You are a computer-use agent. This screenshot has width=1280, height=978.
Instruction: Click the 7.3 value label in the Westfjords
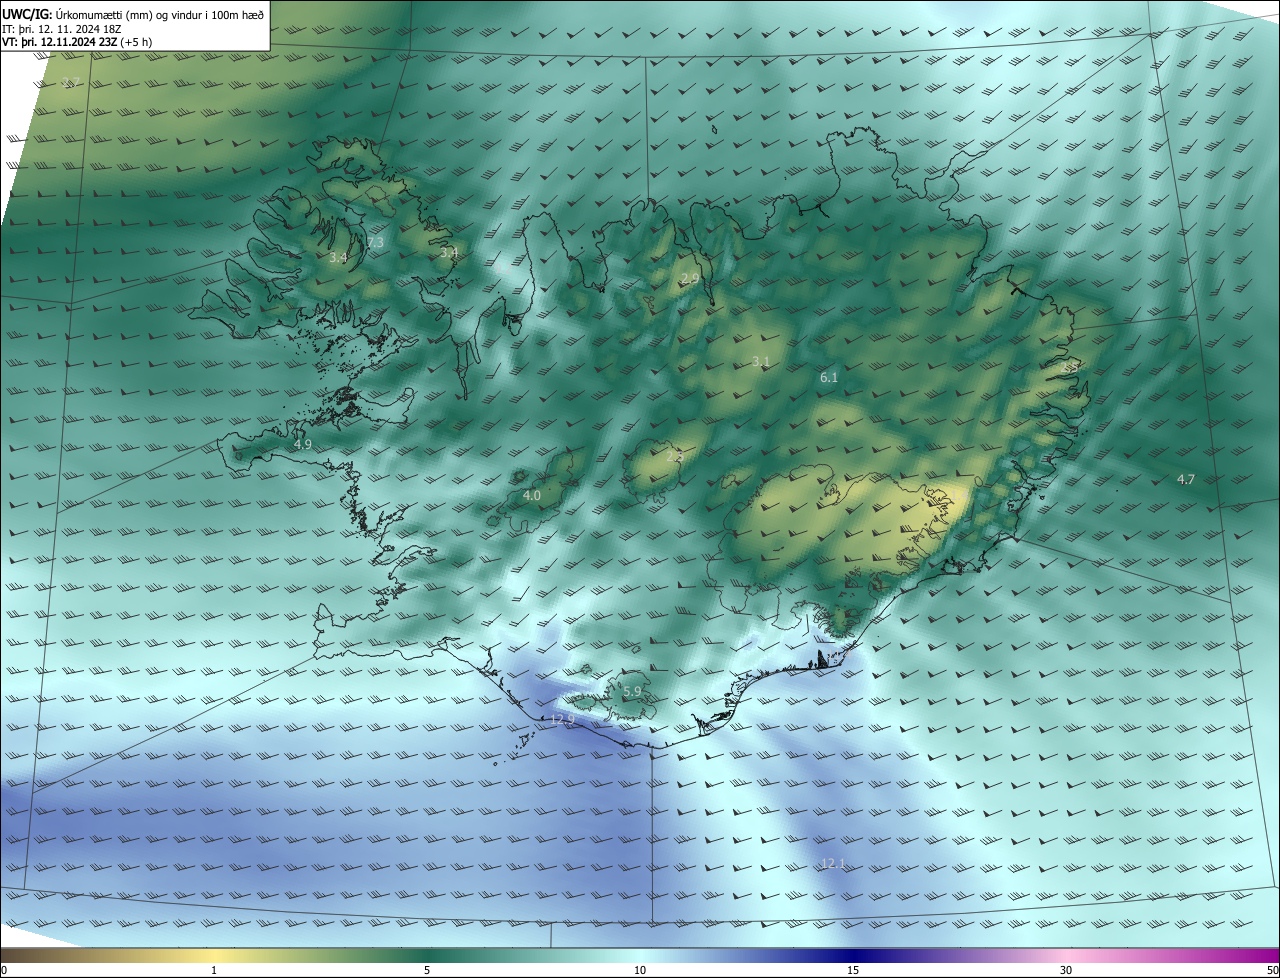click(375, 243)
